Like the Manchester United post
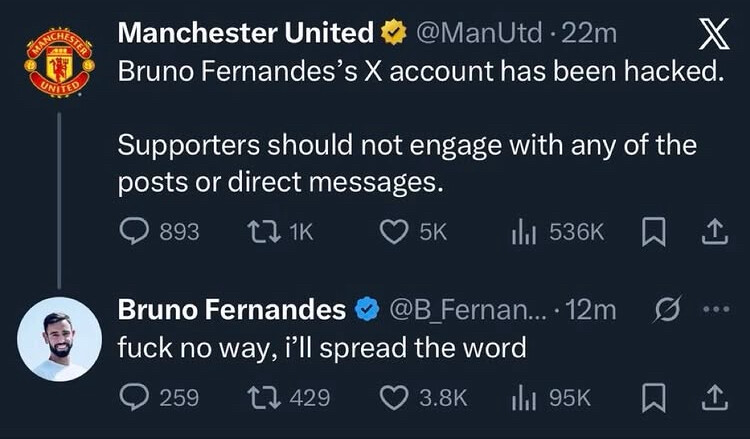The height and width of the screenshot is (439, 750). (394, 231)
